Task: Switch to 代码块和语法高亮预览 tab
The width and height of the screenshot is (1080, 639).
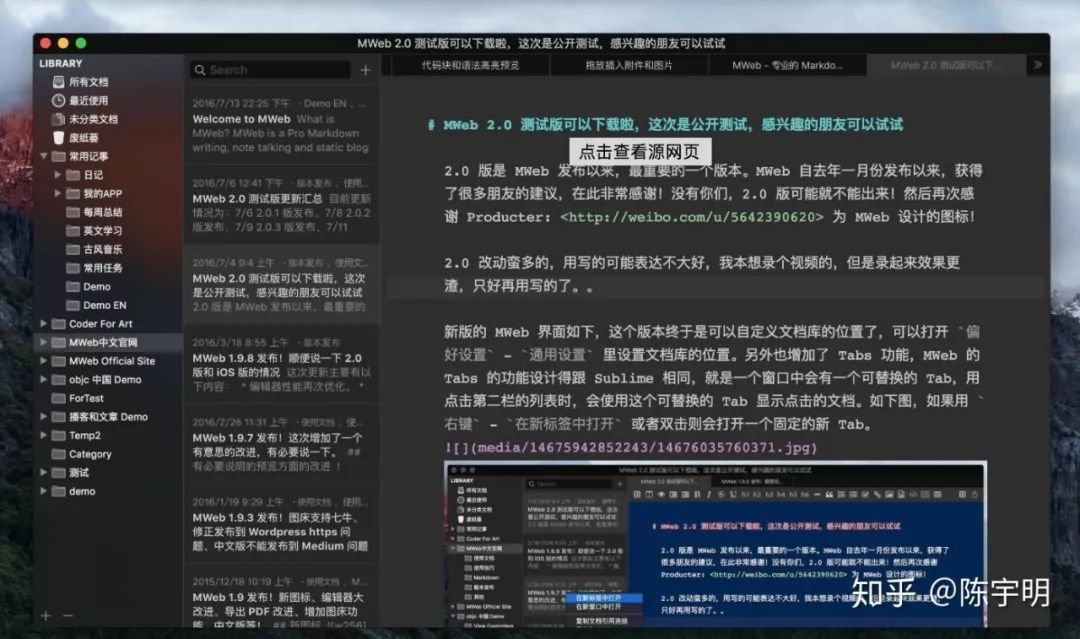Action: tap(470, 65)
